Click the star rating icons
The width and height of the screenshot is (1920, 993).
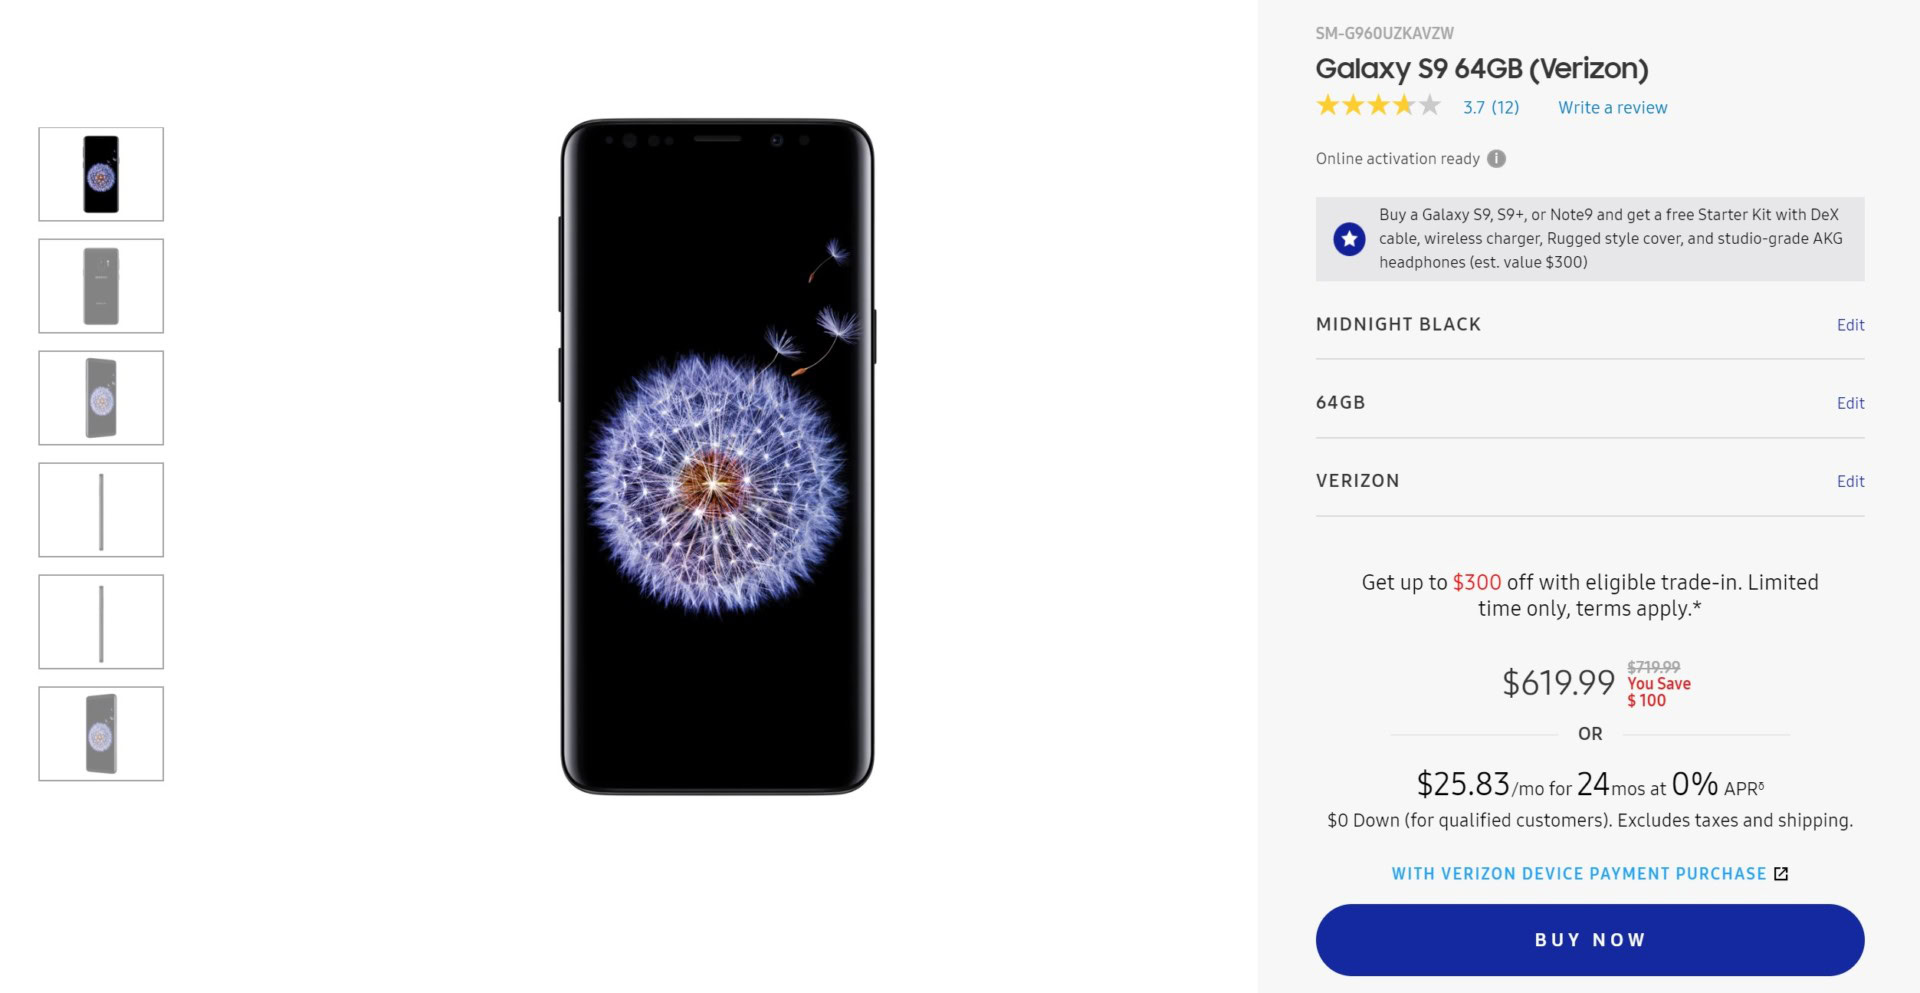pos(1378,106)
